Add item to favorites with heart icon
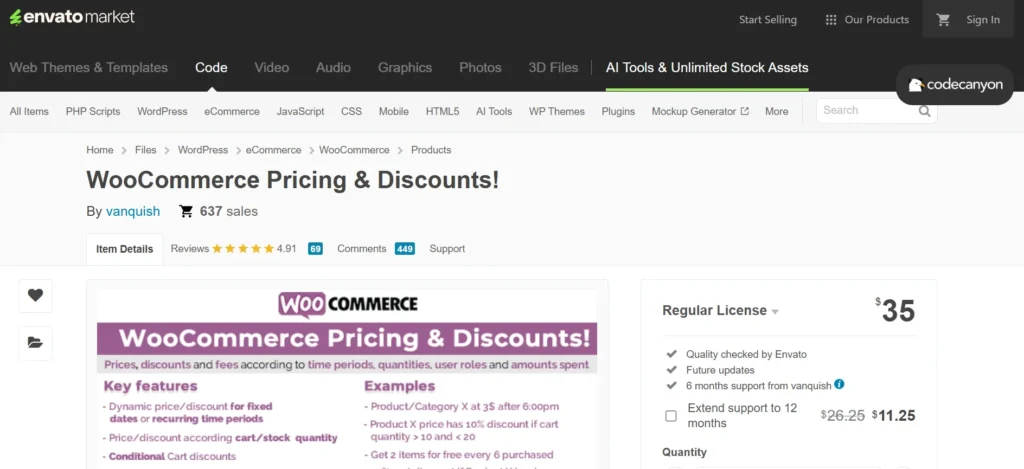 click(35, 295)
